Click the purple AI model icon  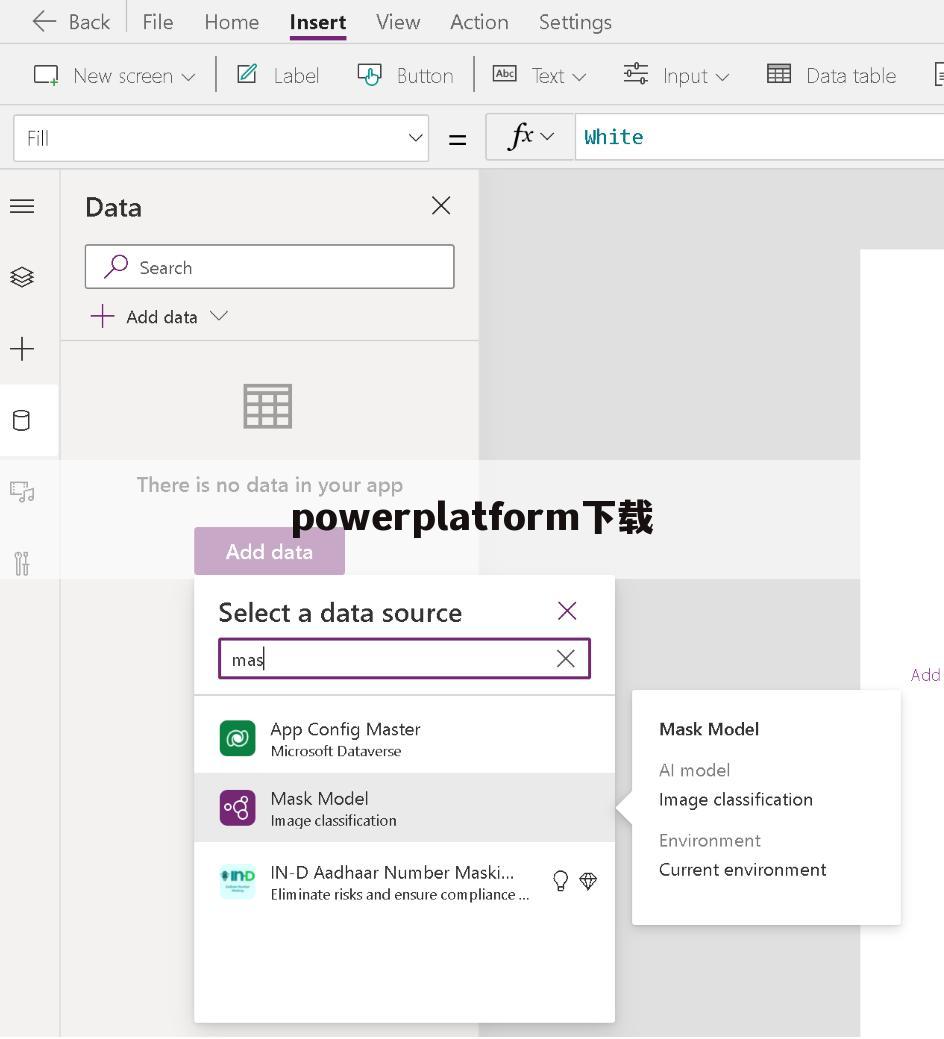click(237, 808)
